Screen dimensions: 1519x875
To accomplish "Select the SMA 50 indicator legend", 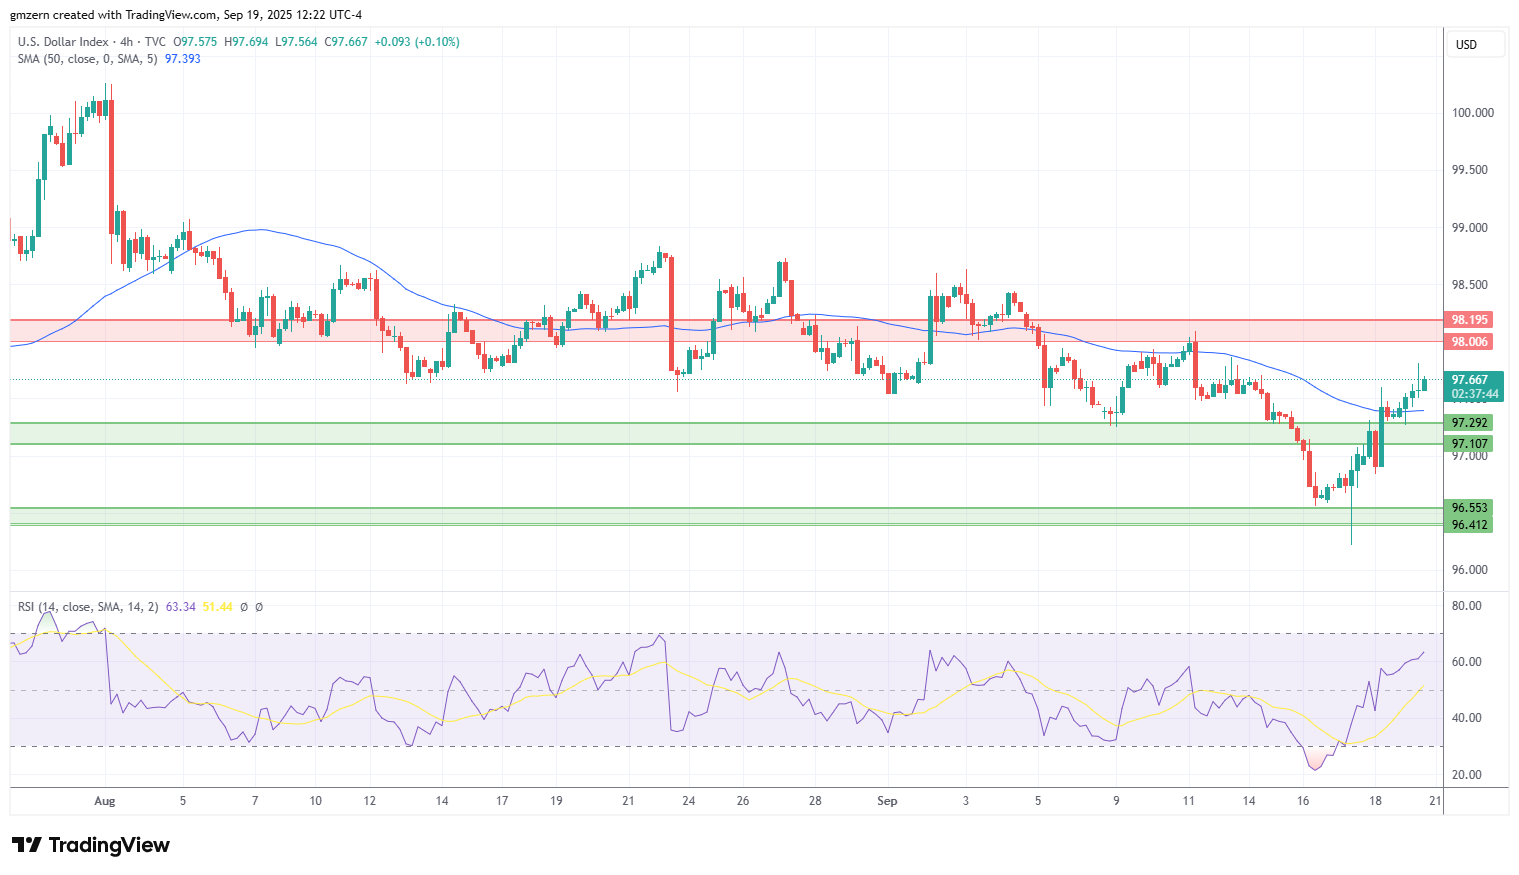I will (x=87, y=59).
